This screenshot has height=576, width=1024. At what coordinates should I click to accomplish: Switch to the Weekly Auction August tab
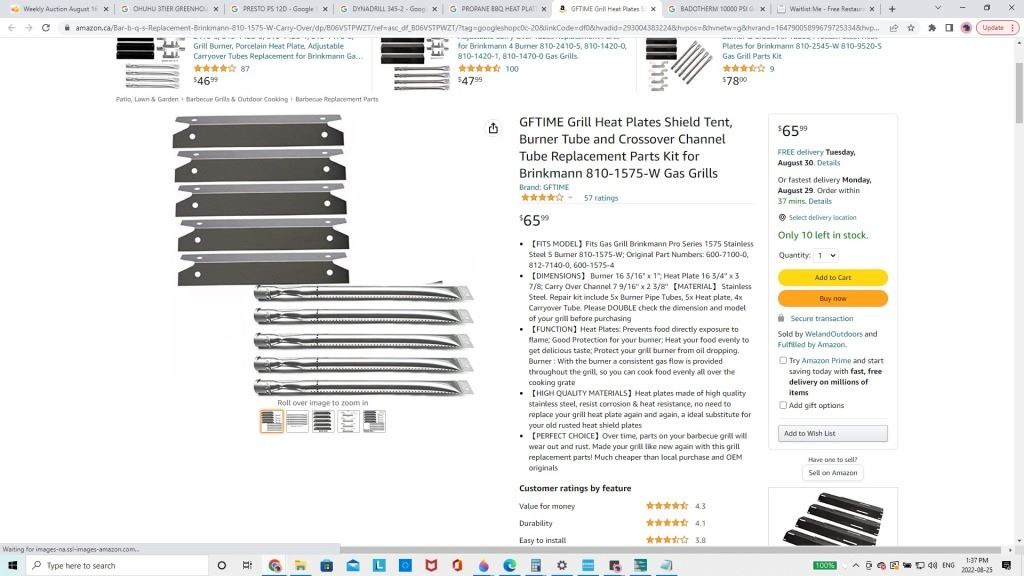(x=59, y=9)
